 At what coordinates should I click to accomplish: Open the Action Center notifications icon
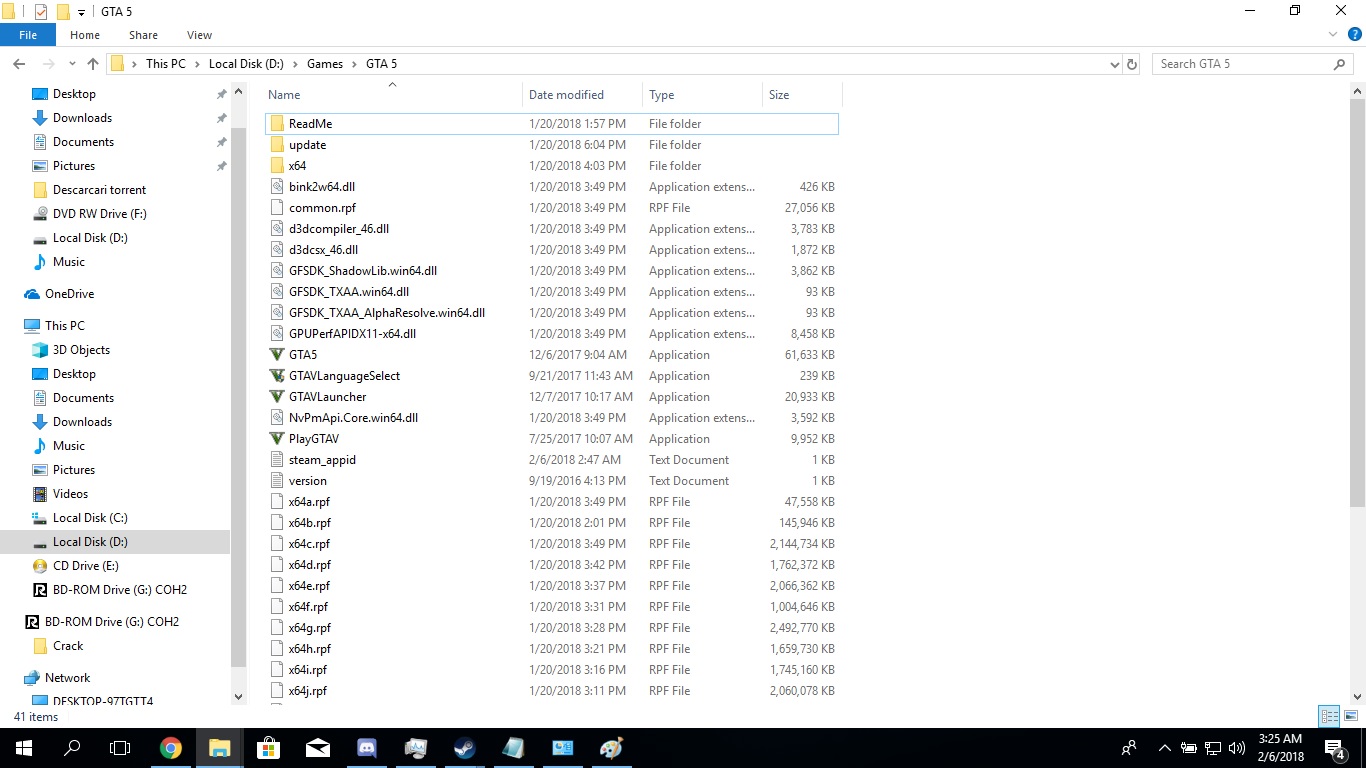point(1336,748)
